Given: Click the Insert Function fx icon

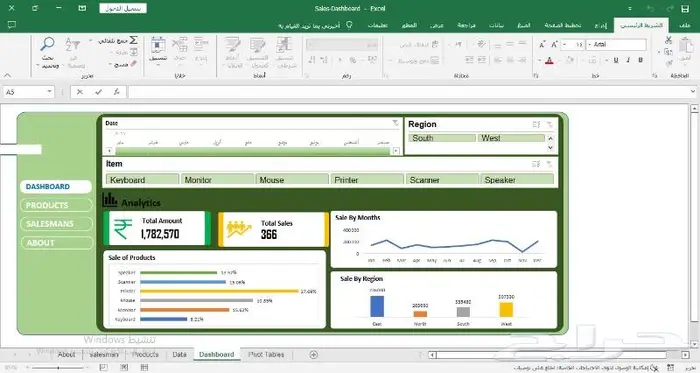Looking at the screenshot, I should pos(117,91).
